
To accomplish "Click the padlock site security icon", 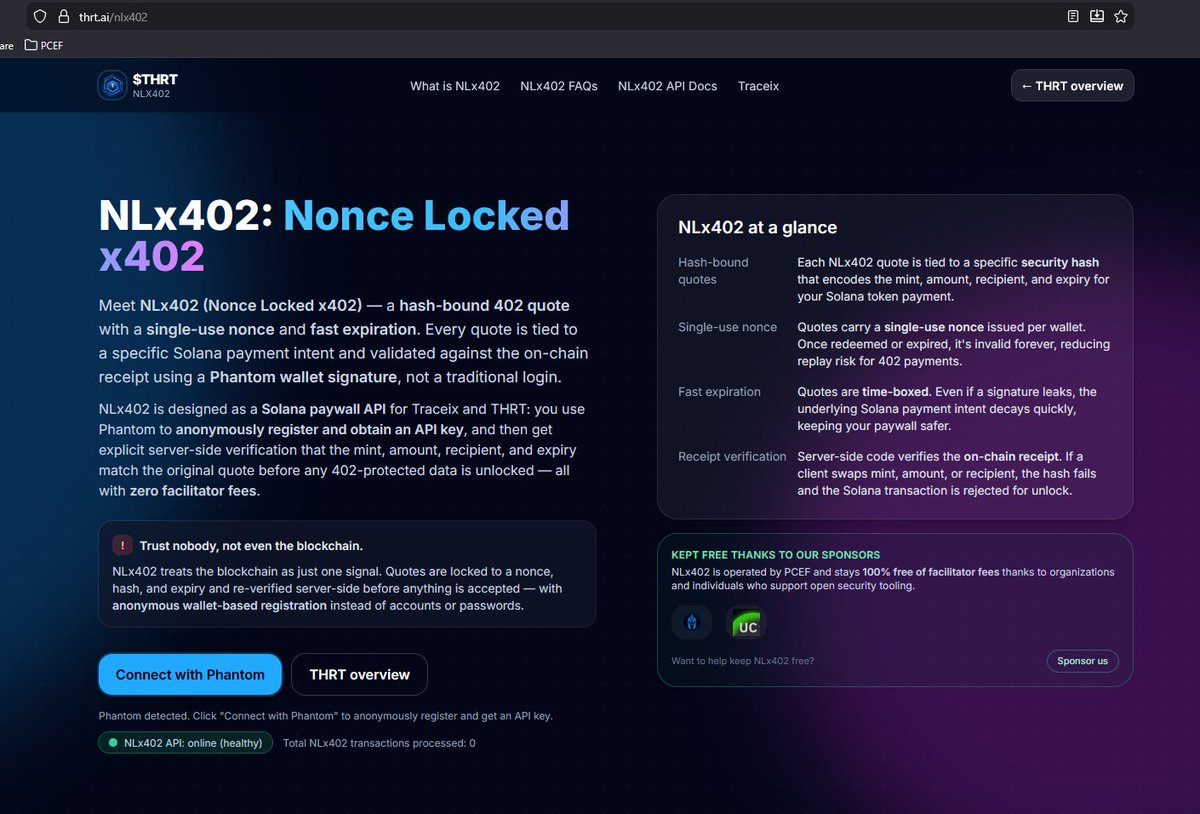I will 63,16.
